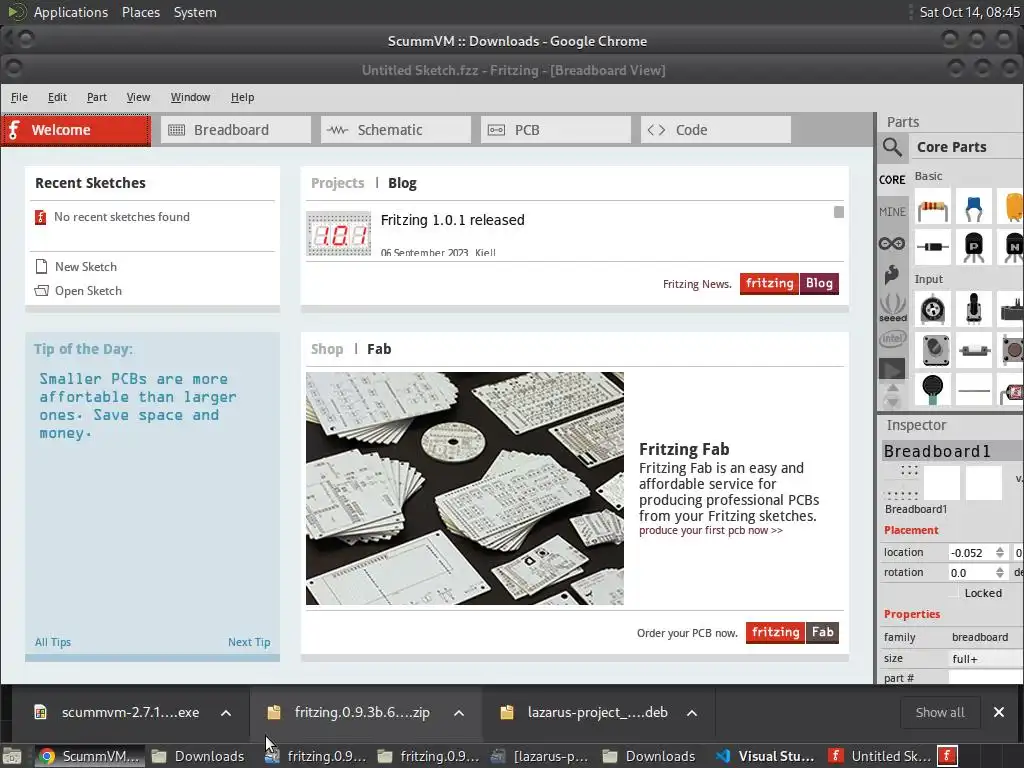Screen dimensions: 1024x768
Task: Pick the diode part
Action: [933, 247]
